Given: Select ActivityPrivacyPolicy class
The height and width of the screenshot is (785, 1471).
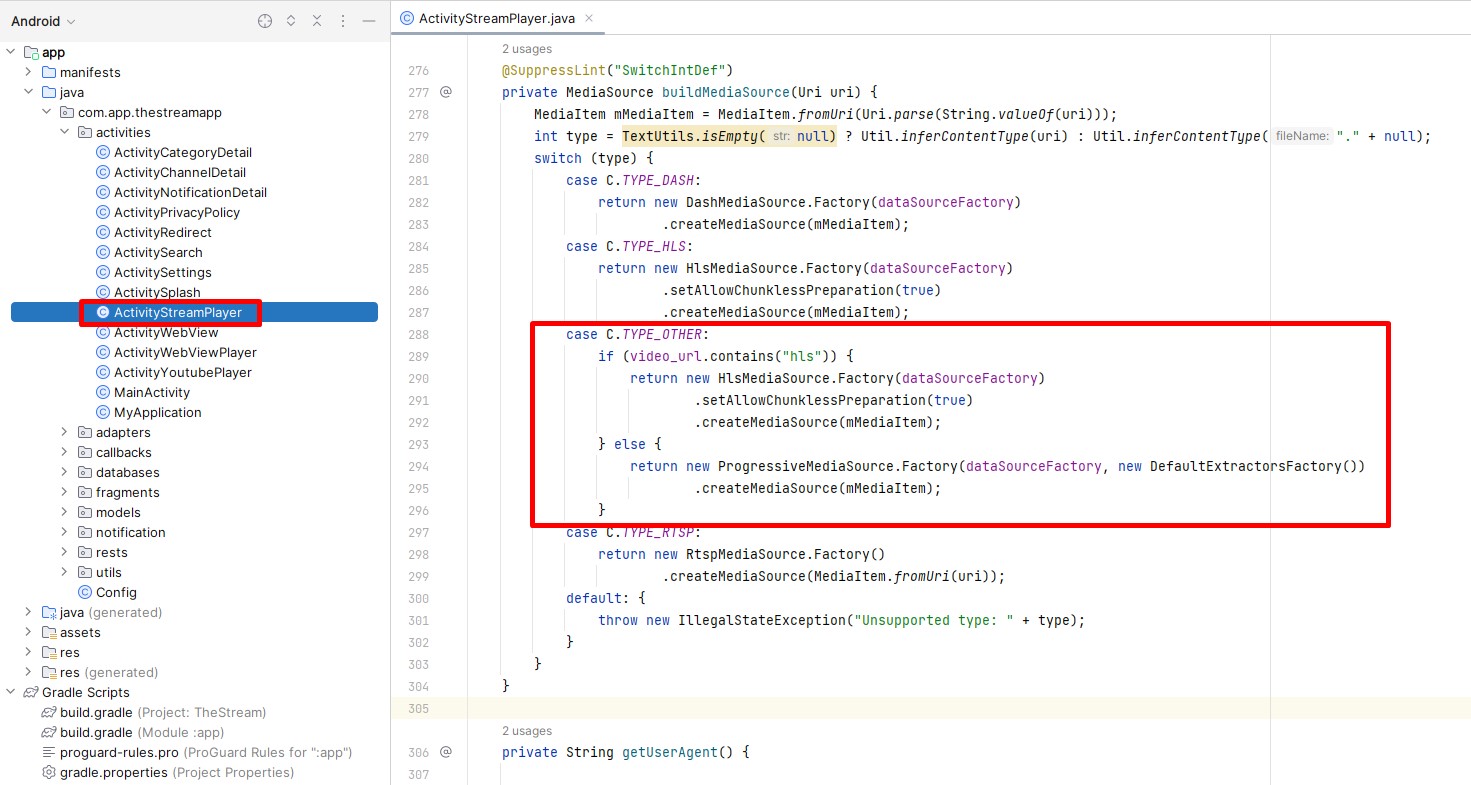Looking at the screenshot, I should pos(177,212).
